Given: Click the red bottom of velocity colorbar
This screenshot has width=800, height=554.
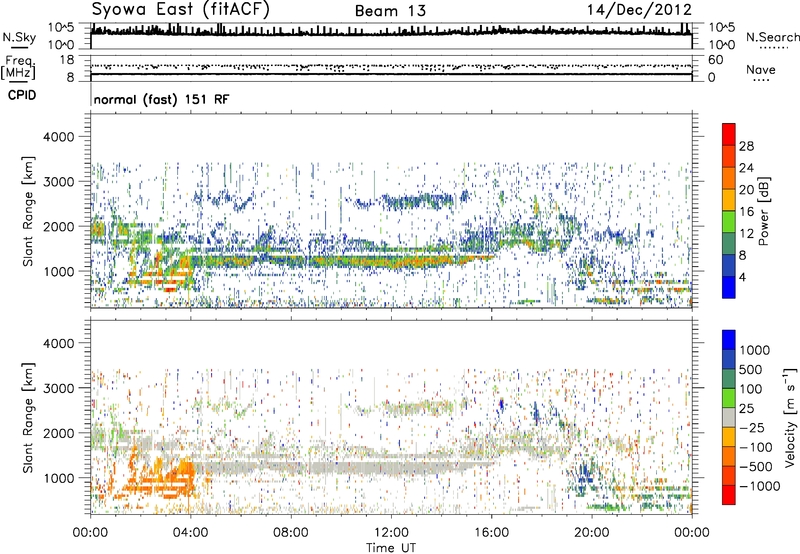Looking at the screenshot, I should (729, 495).
